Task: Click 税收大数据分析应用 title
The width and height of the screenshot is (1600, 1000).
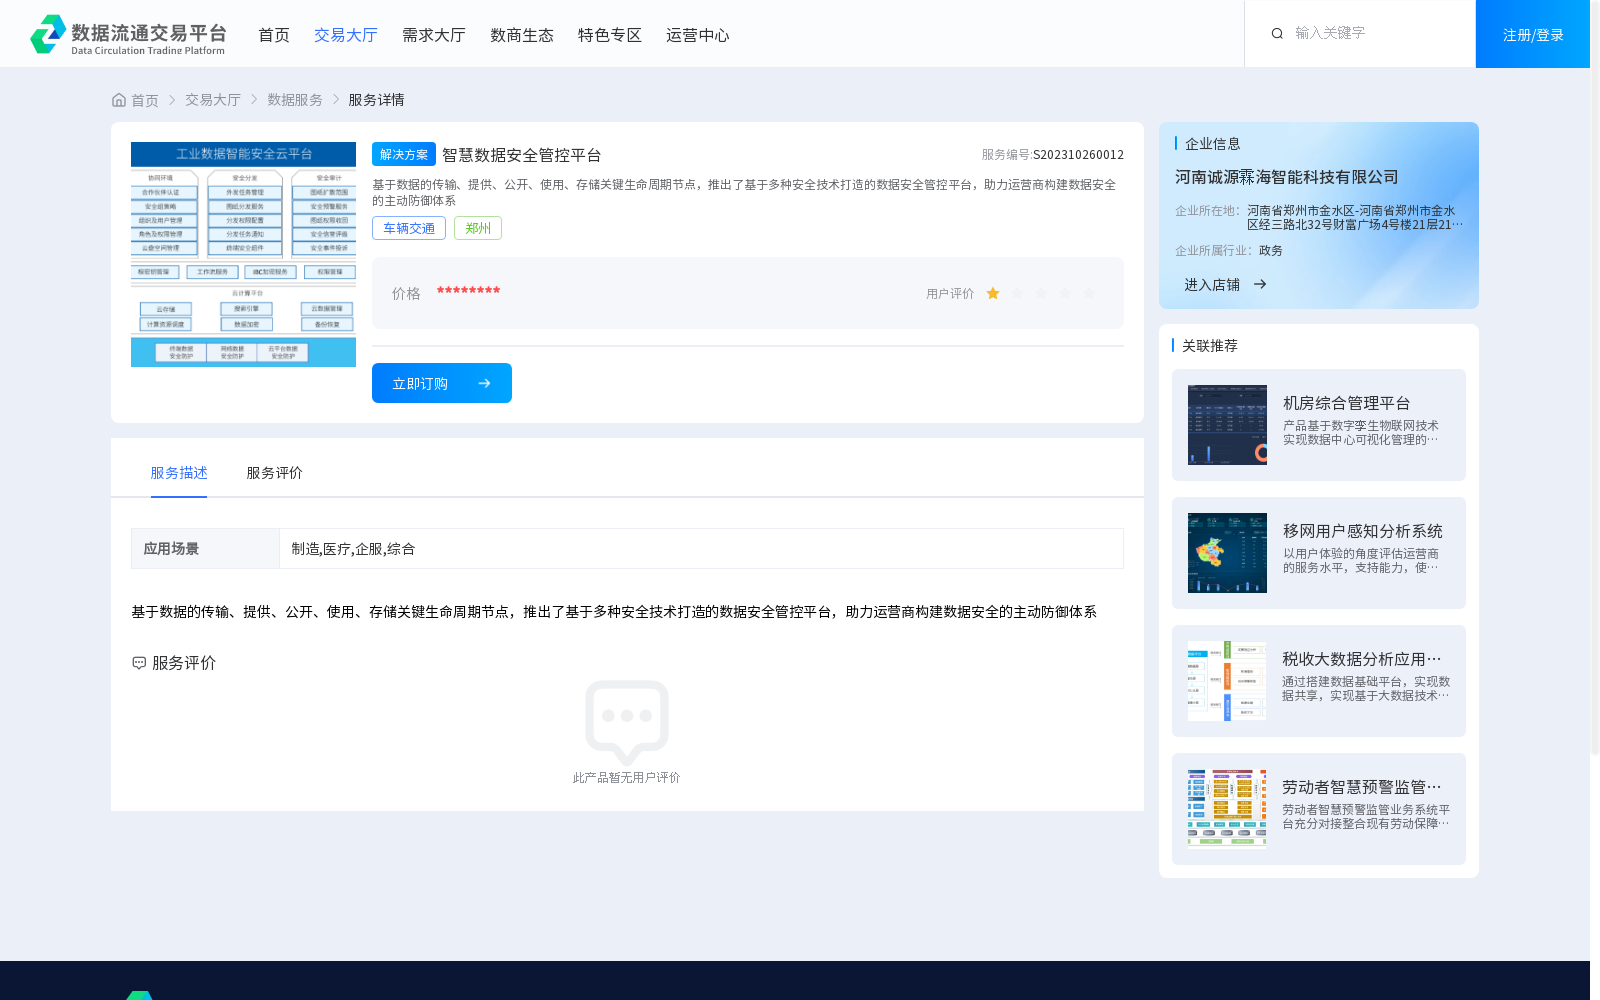Action: click(1362, 659)
